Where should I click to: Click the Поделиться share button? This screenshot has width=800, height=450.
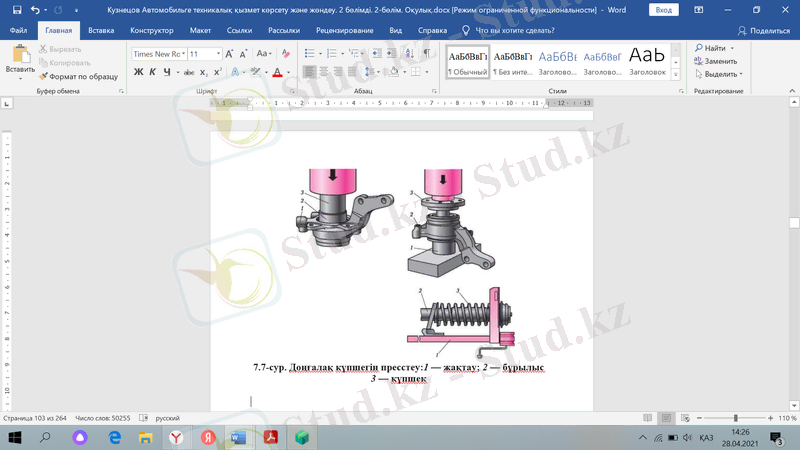[x=764, y=31]
